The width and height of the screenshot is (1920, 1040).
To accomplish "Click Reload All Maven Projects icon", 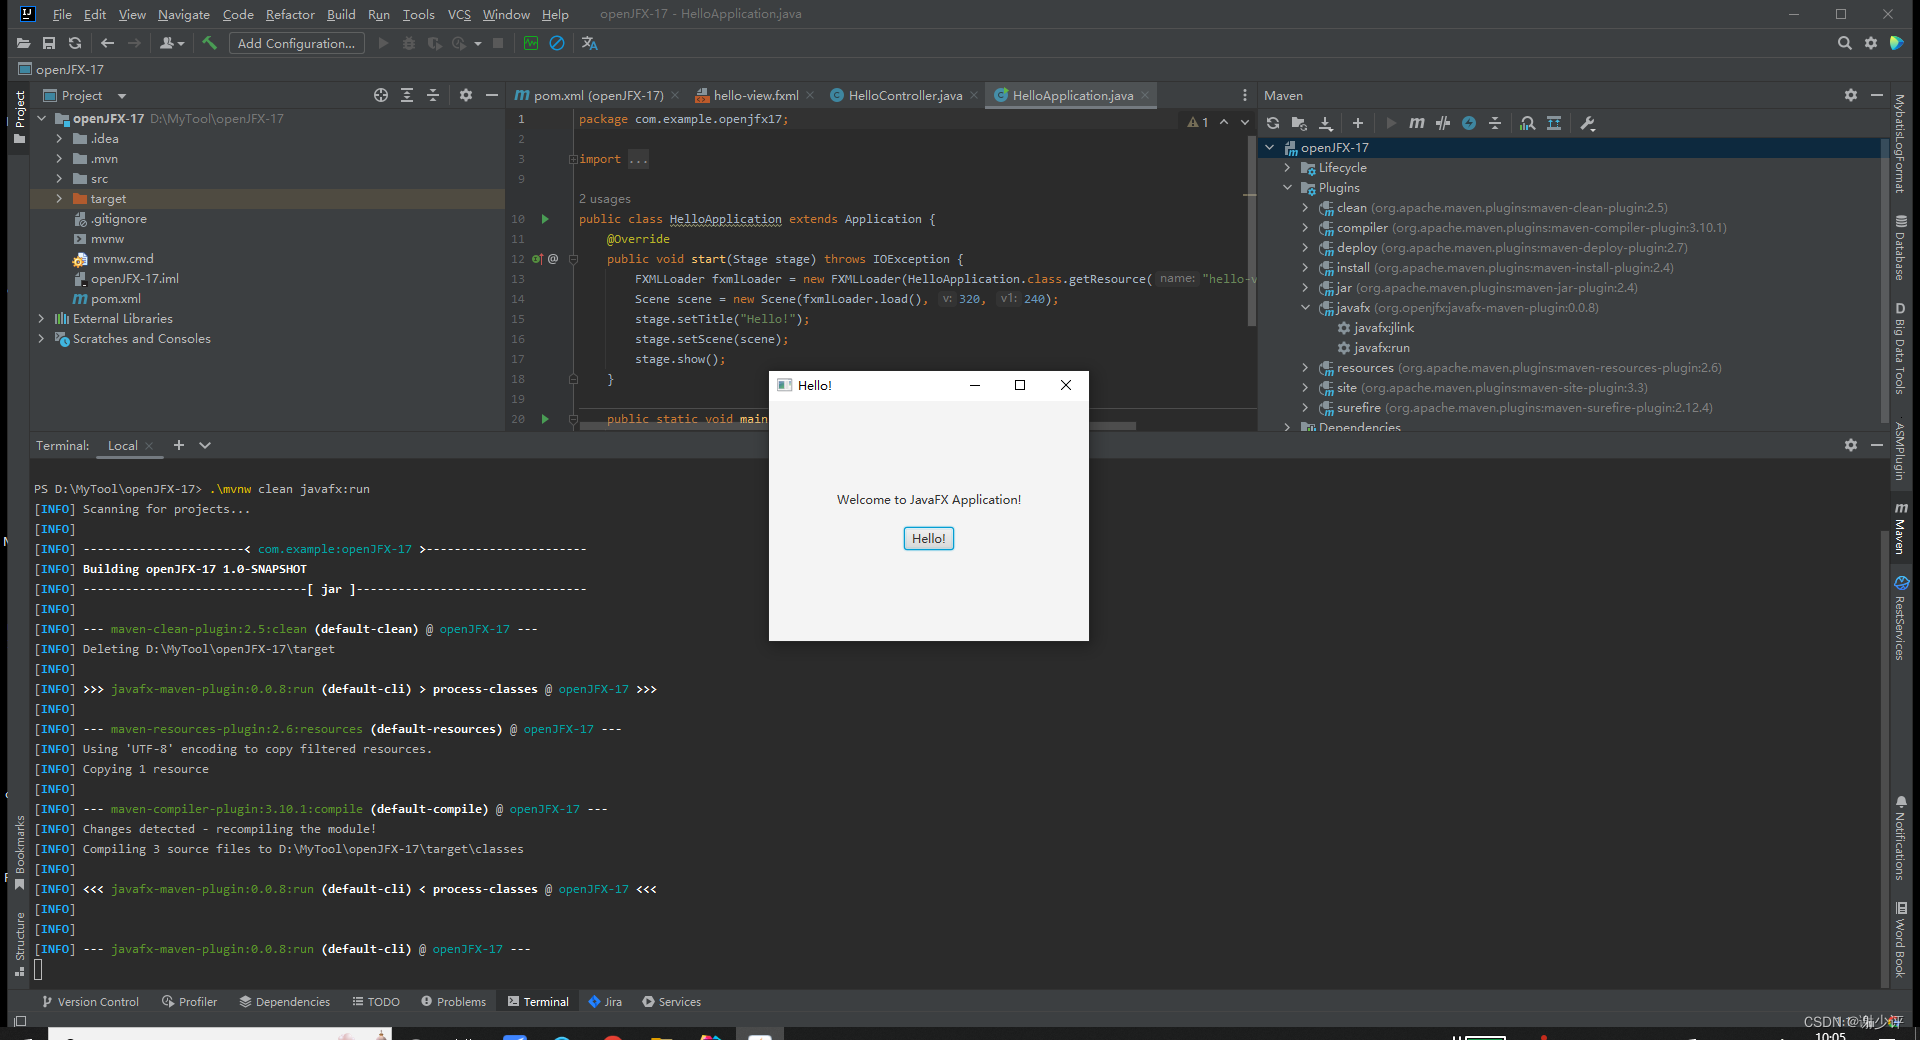I will tap(1273, 123).
